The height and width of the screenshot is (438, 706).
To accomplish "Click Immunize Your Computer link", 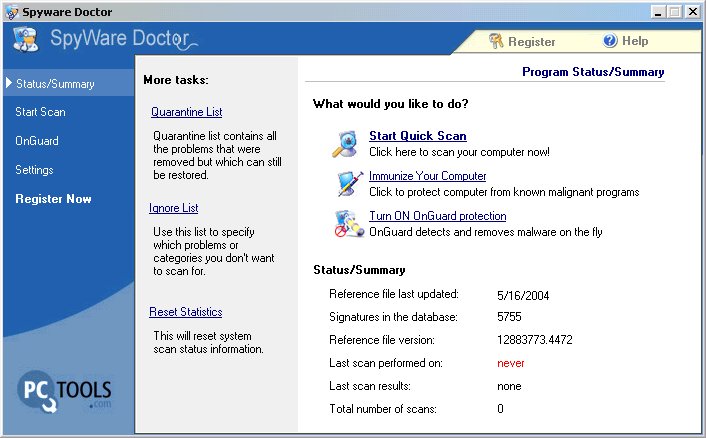I will click(427, 176).
